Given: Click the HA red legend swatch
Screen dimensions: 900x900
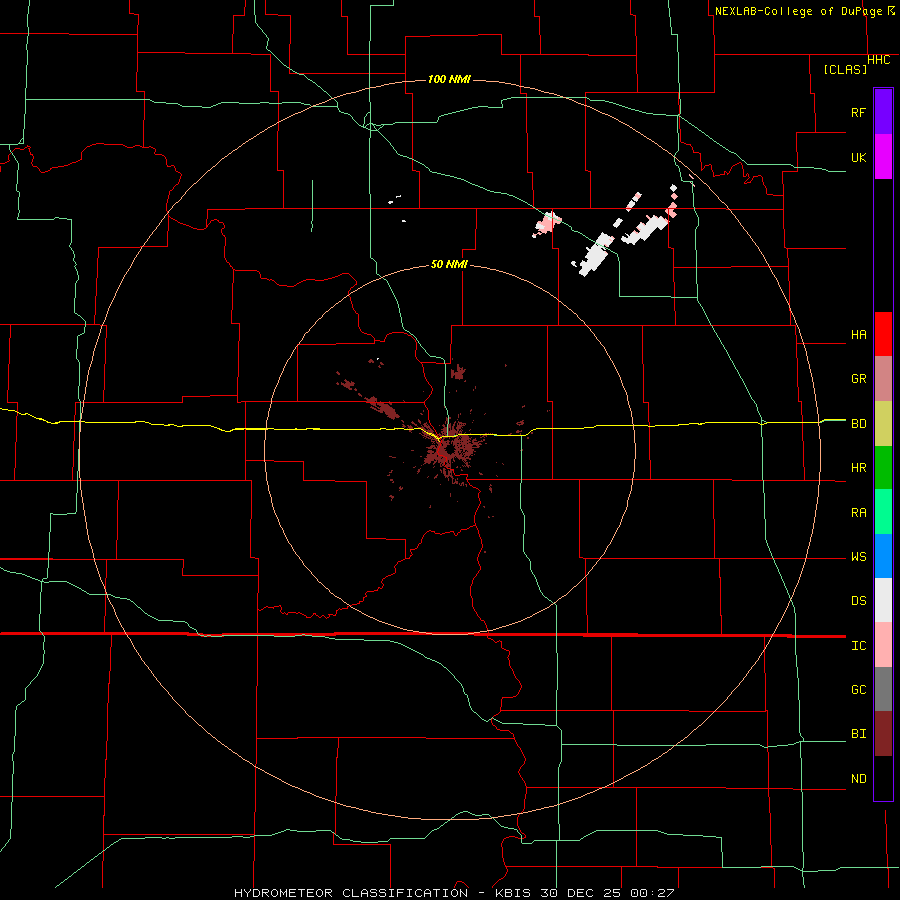Looking at the screenshot, I should (x=883, y=334).
